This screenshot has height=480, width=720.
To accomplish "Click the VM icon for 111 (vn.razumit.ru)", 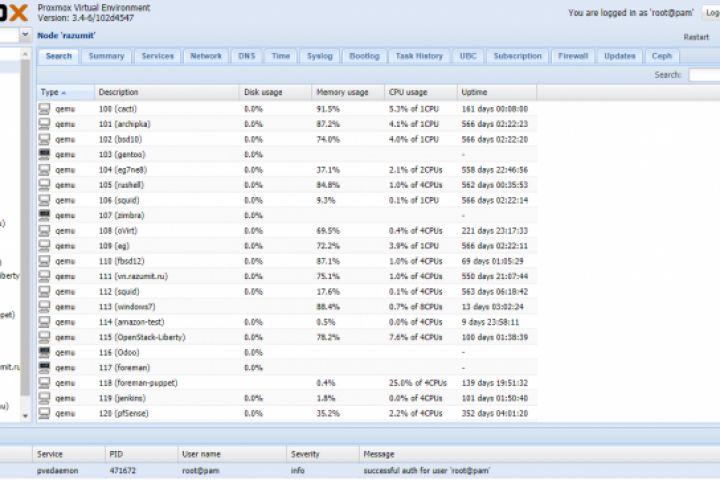I will click(x=44, y=276).
